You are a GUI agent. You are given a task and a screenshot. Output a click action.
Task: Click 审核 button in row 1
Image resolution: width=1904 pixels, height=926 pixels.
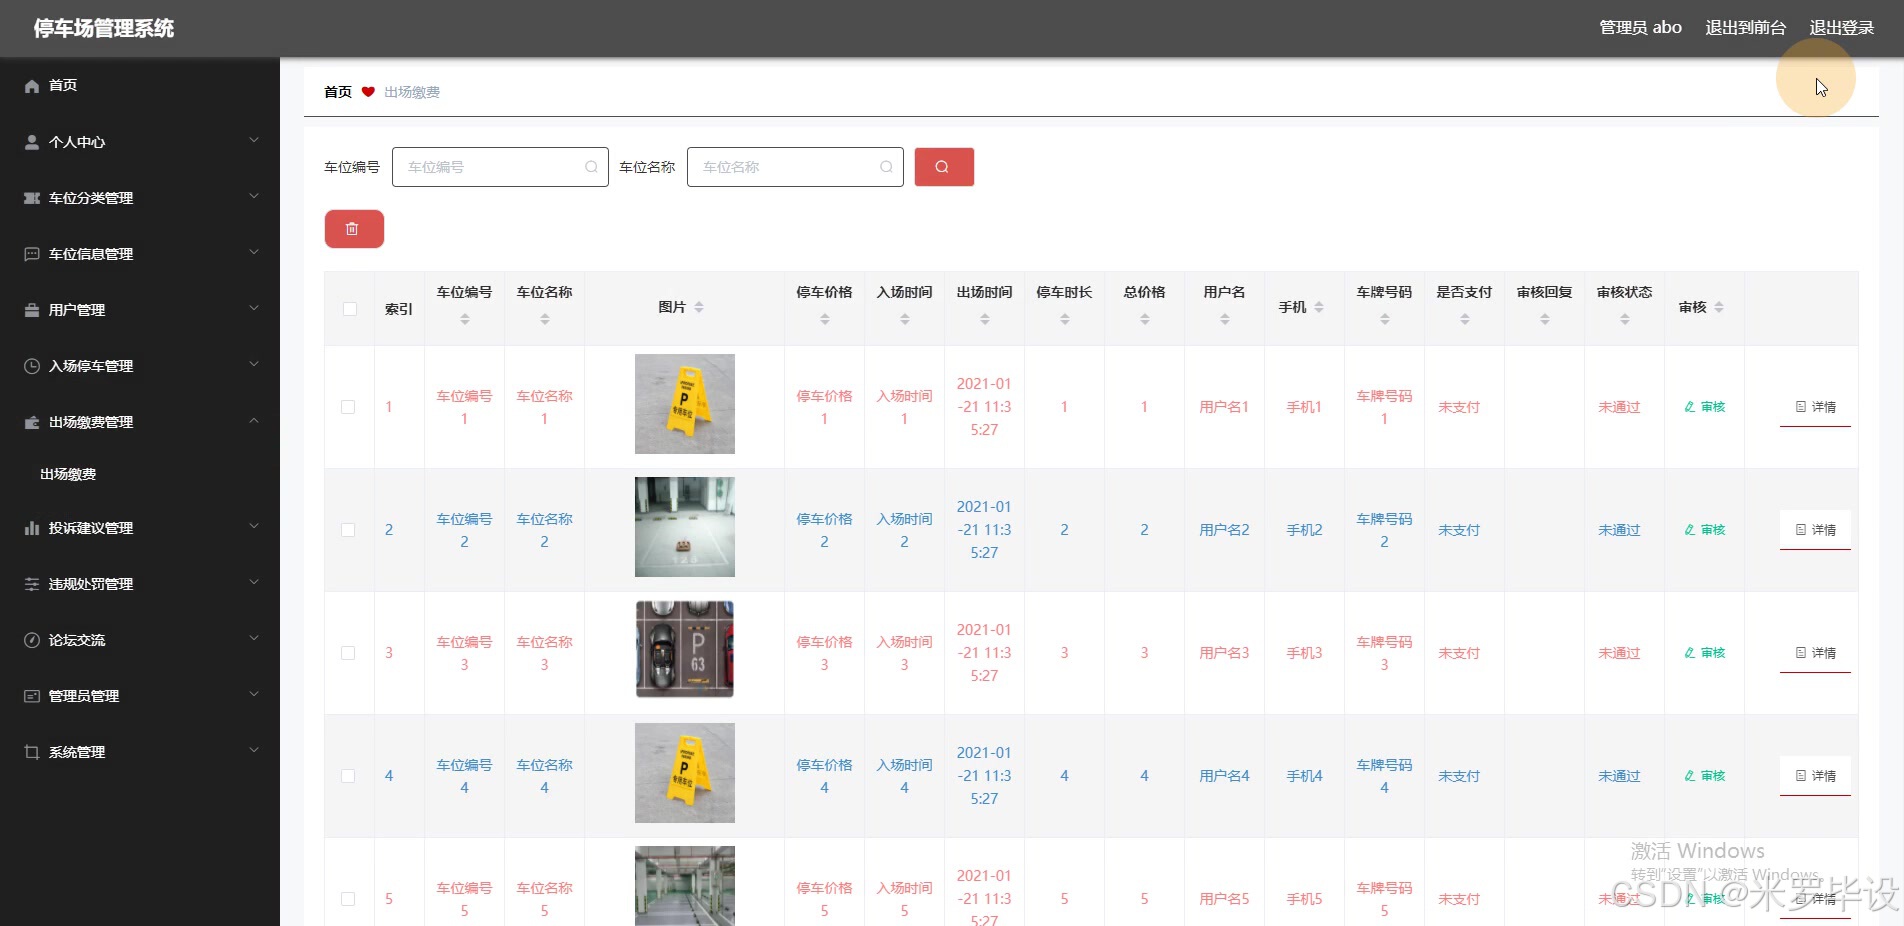1705,407
